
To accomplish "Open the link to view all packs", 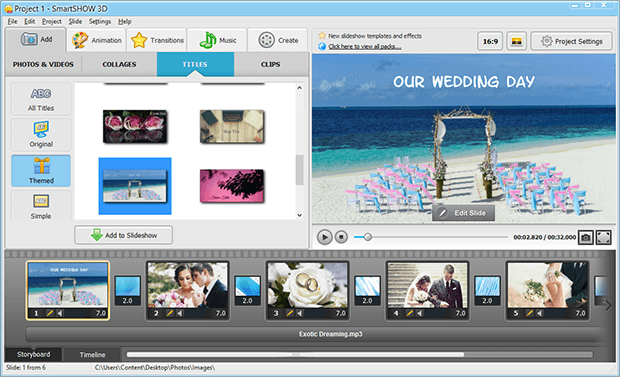I will (x=365, y=47).
